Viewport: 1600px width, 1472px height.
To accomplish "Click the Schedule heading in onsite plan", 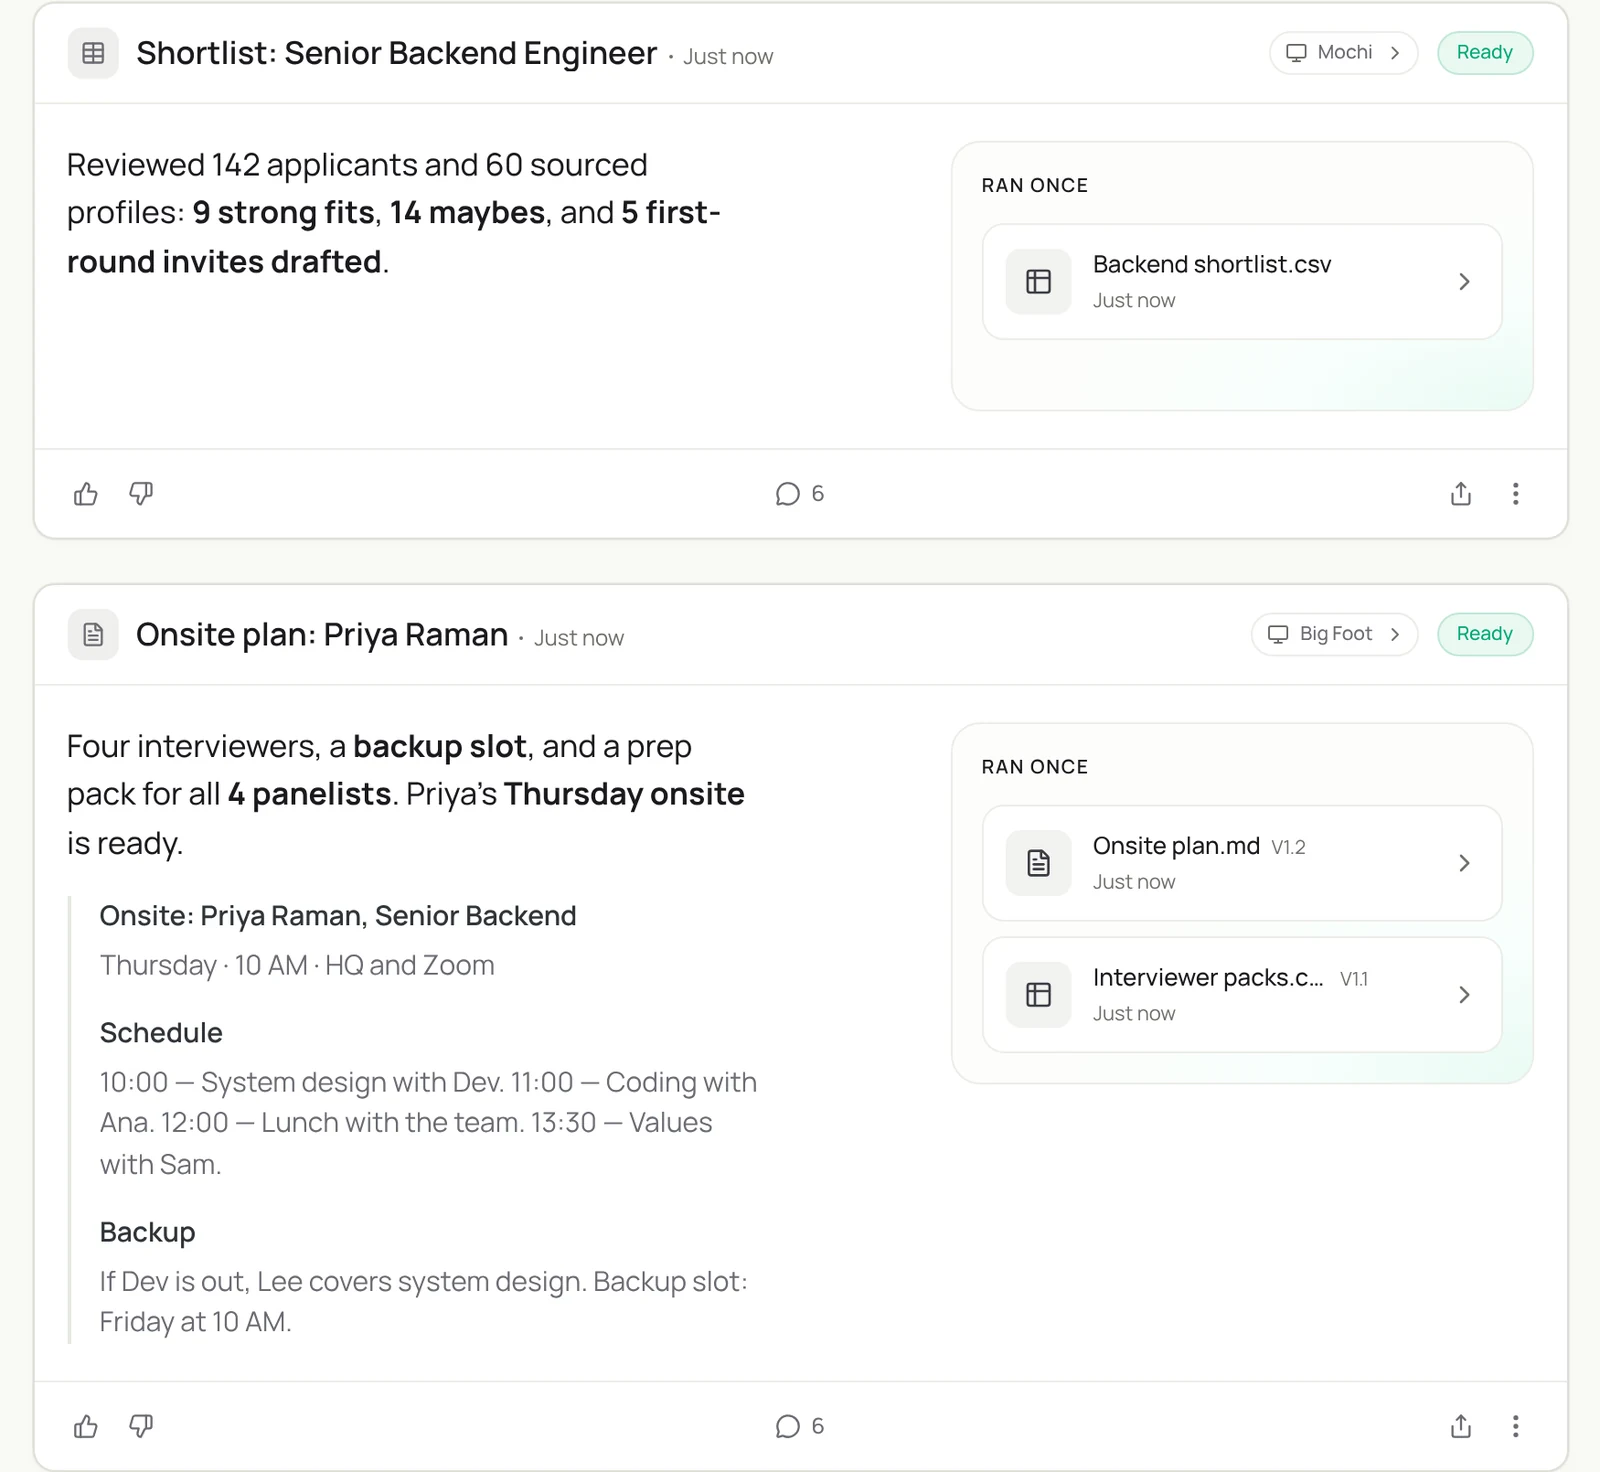I will pyautogui.click(x=161, y=1033).
